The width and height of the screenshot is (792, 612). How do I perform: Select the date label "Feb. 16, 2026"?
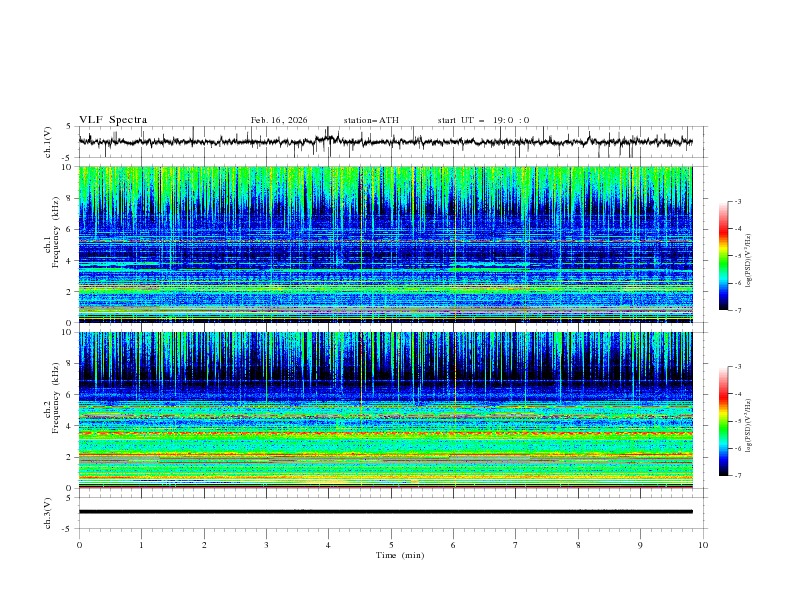[x=279, y=120]
